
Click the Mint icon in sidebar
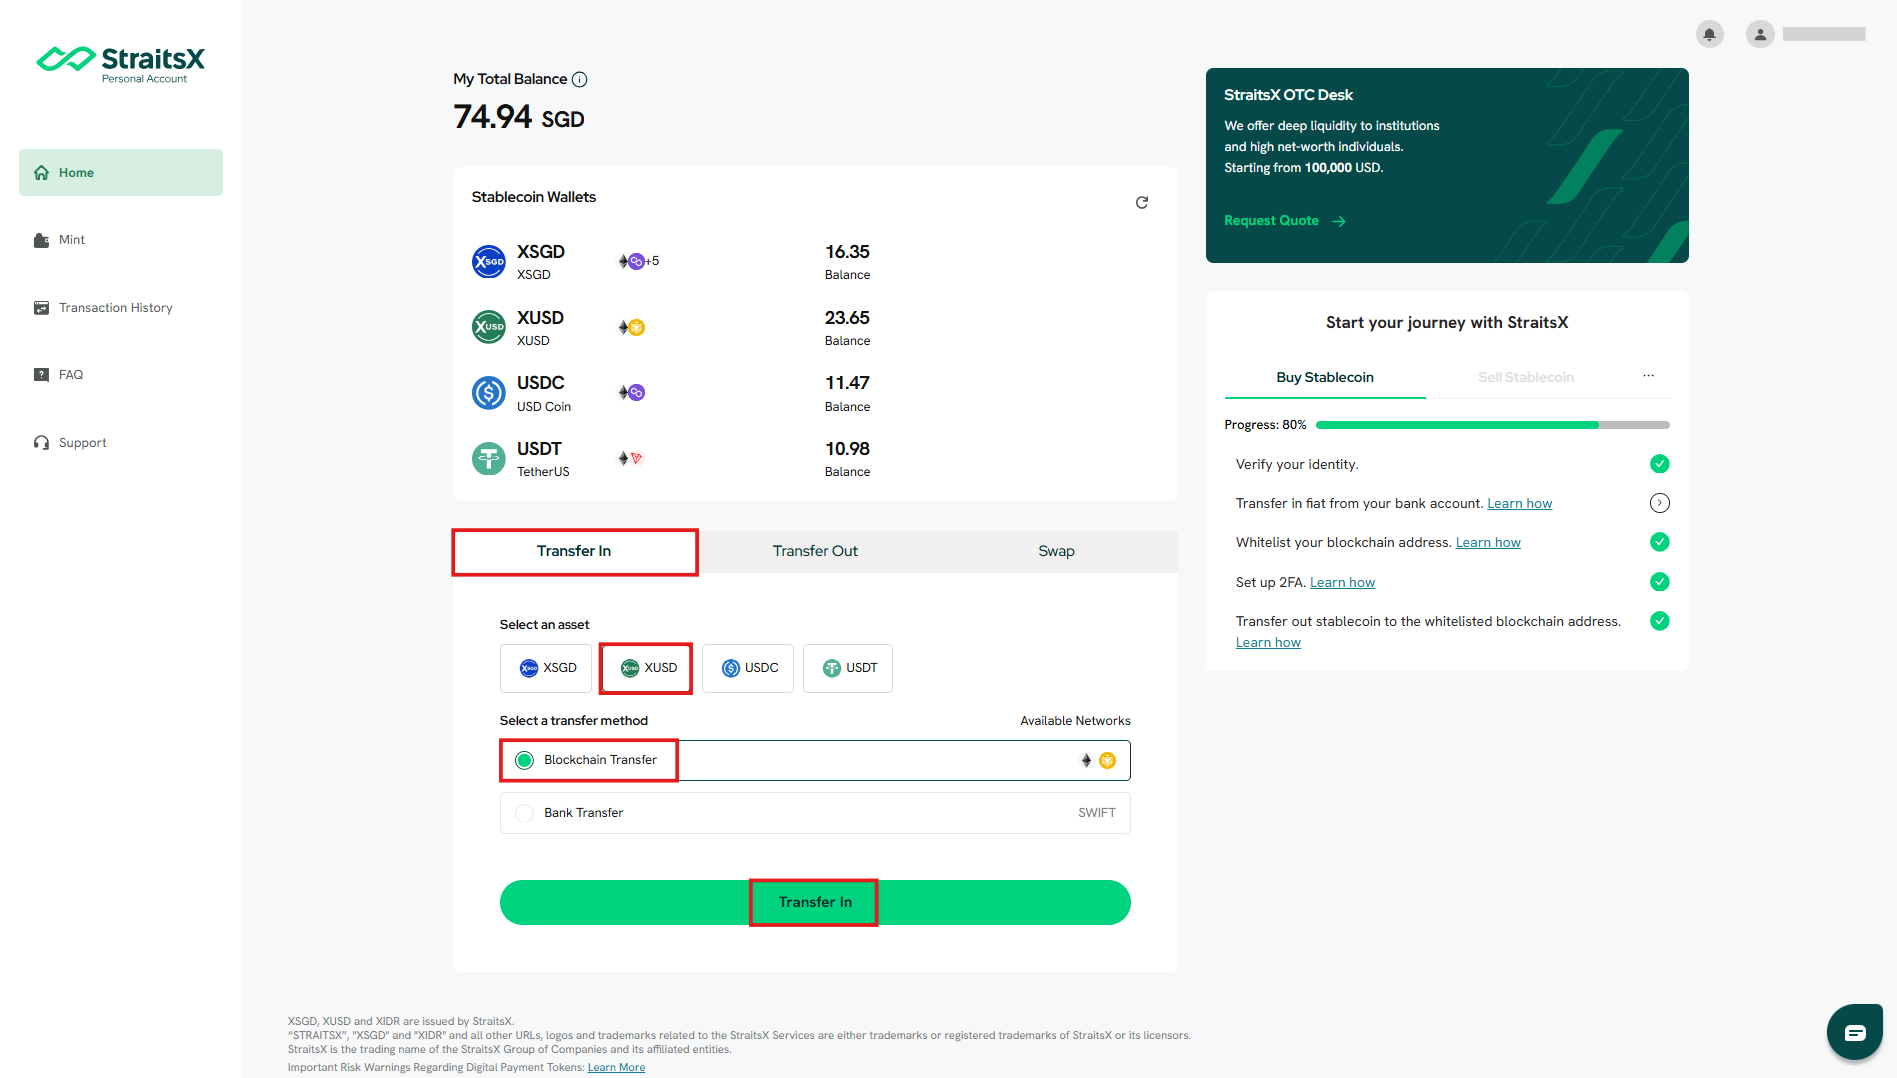pos(41,240)
